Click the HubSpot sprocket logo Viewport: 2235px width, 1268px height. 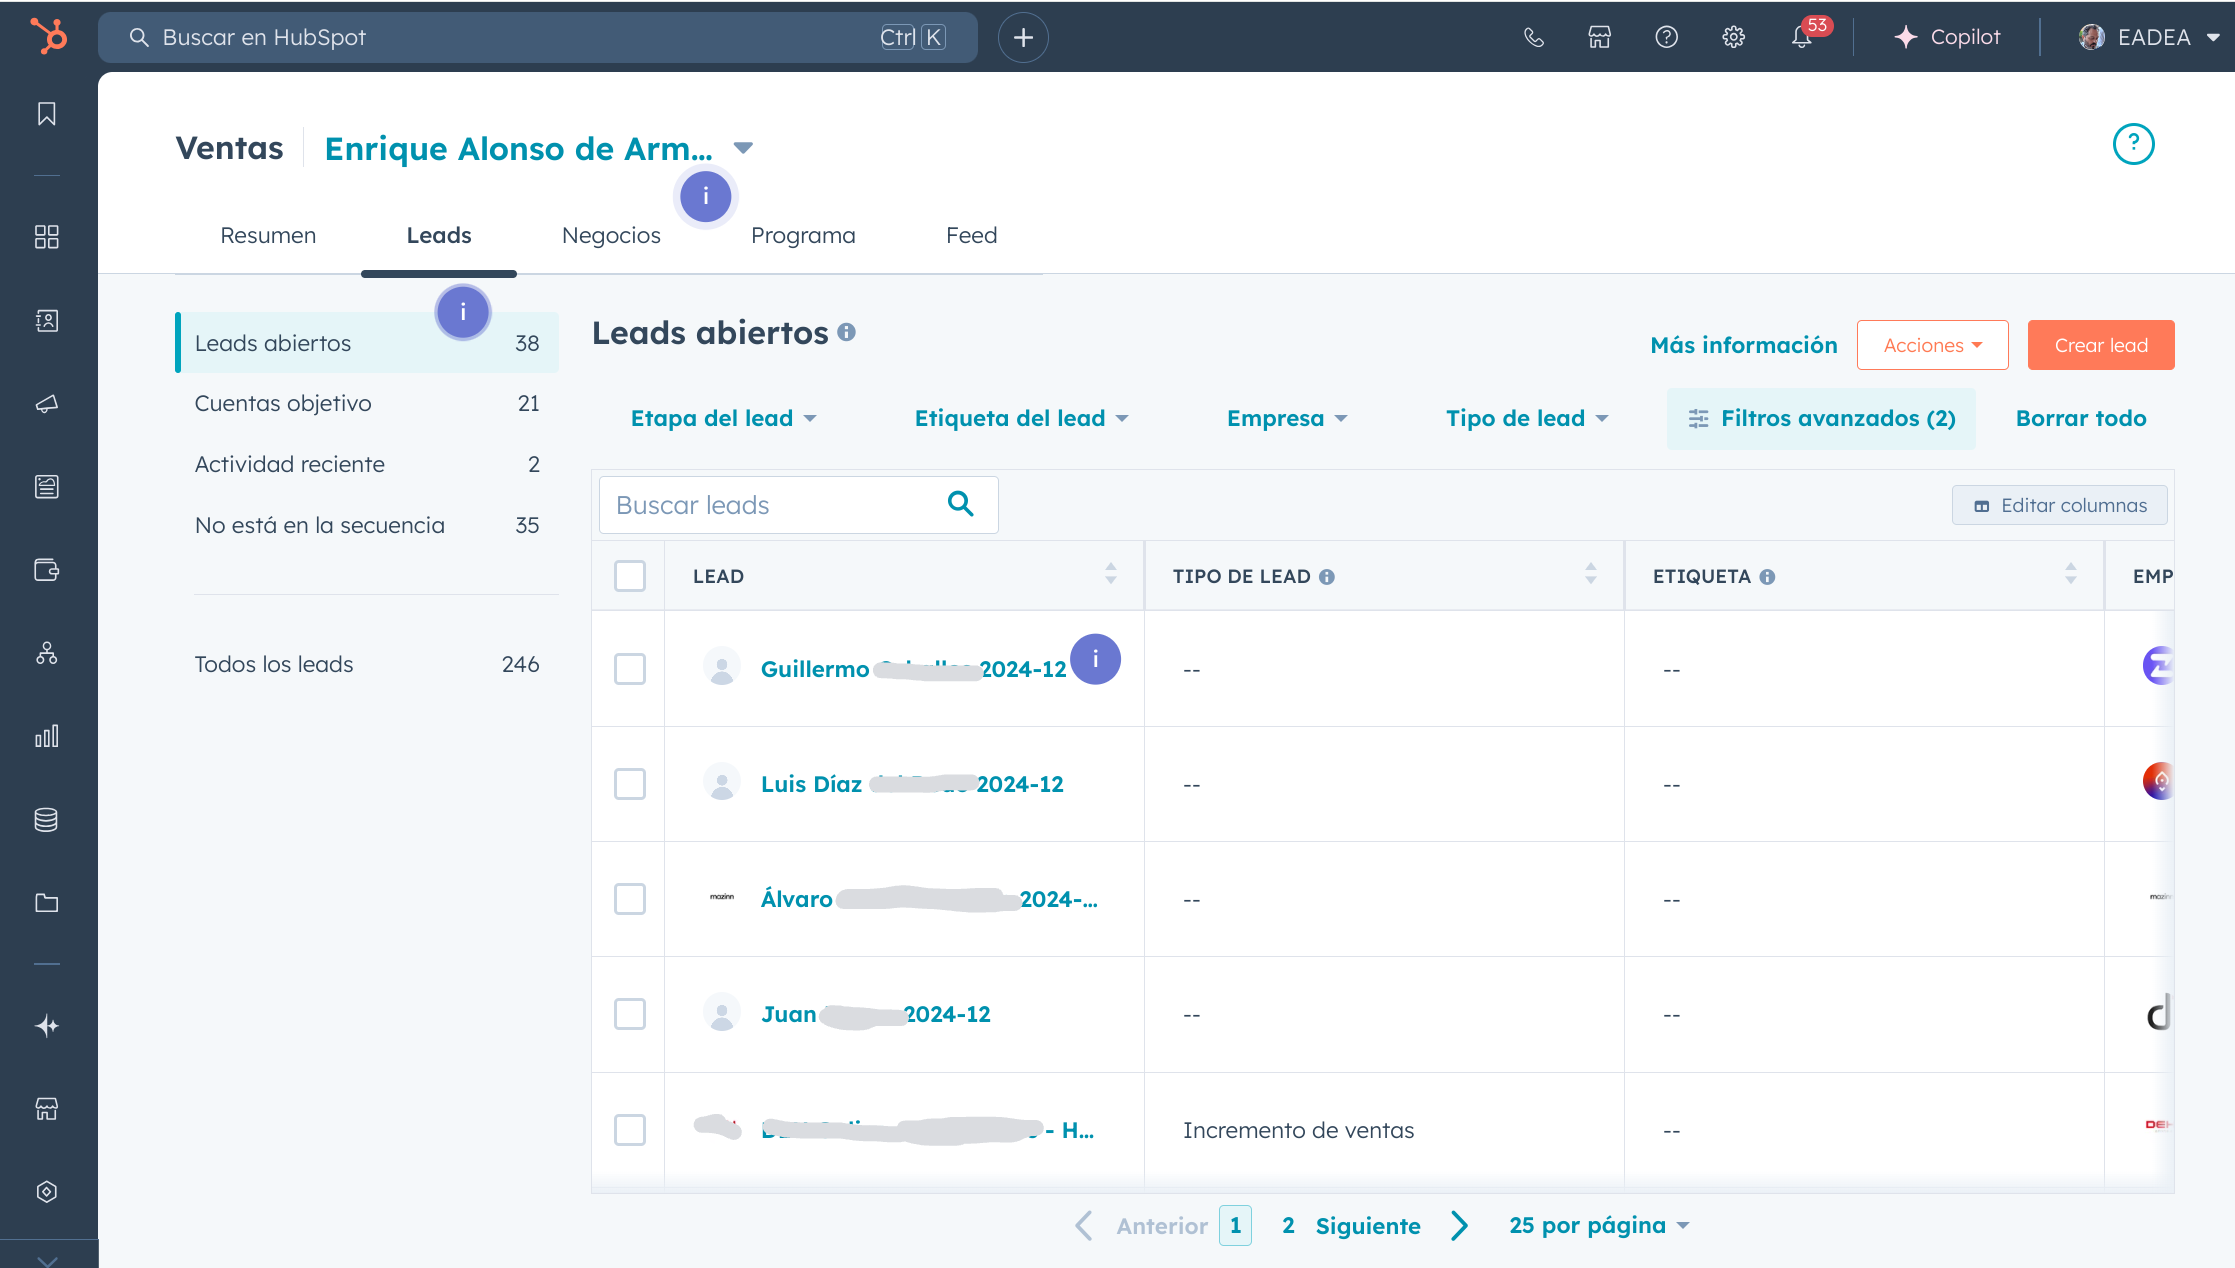point(48,36)
